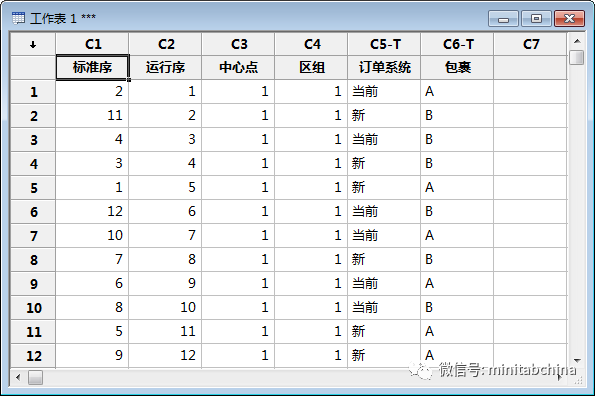The width and height of the screenshot is (595, 396).
Task: Select row header 3
Action: point(33,140)
